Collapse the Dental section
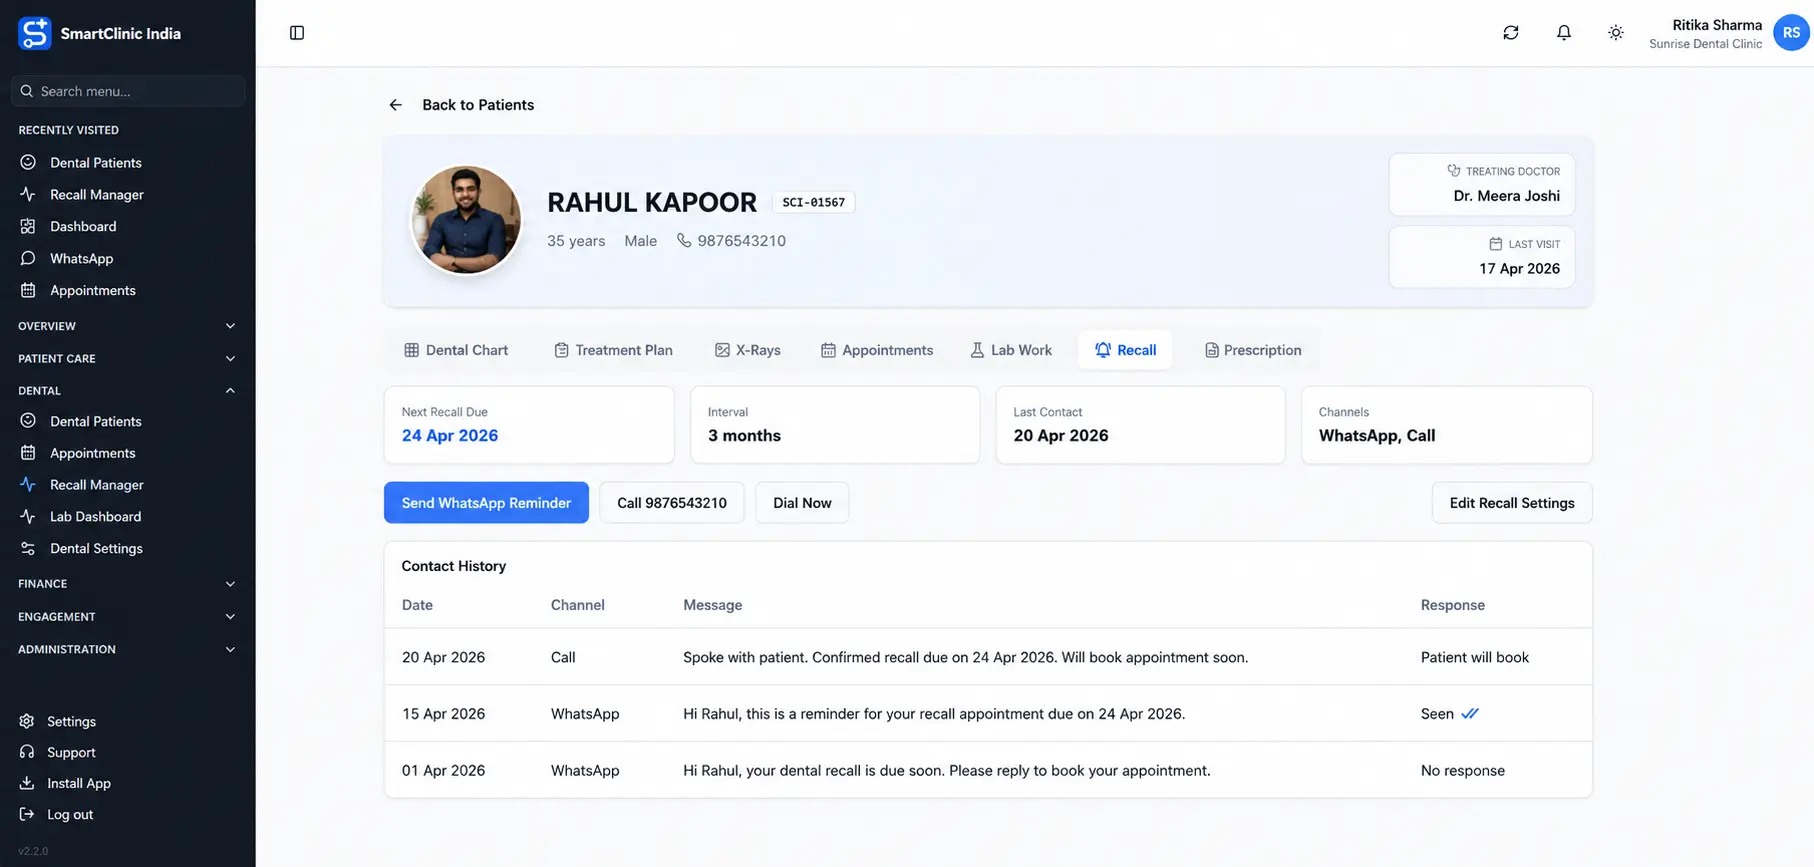1814x867 pixels. click(128, 391)
